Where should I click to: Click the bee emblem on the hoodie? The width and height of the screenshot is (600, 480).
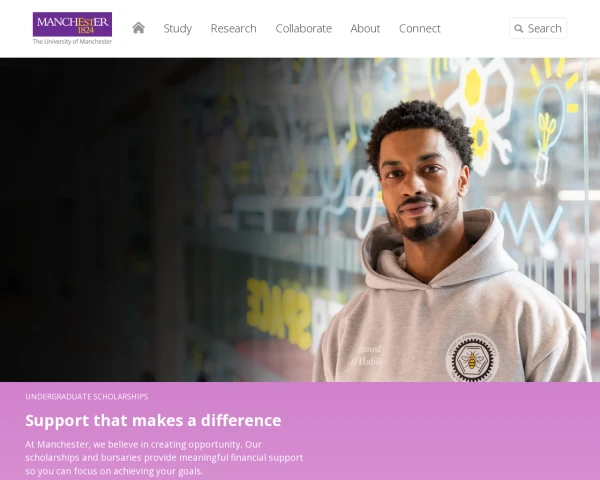coord(472,358)
